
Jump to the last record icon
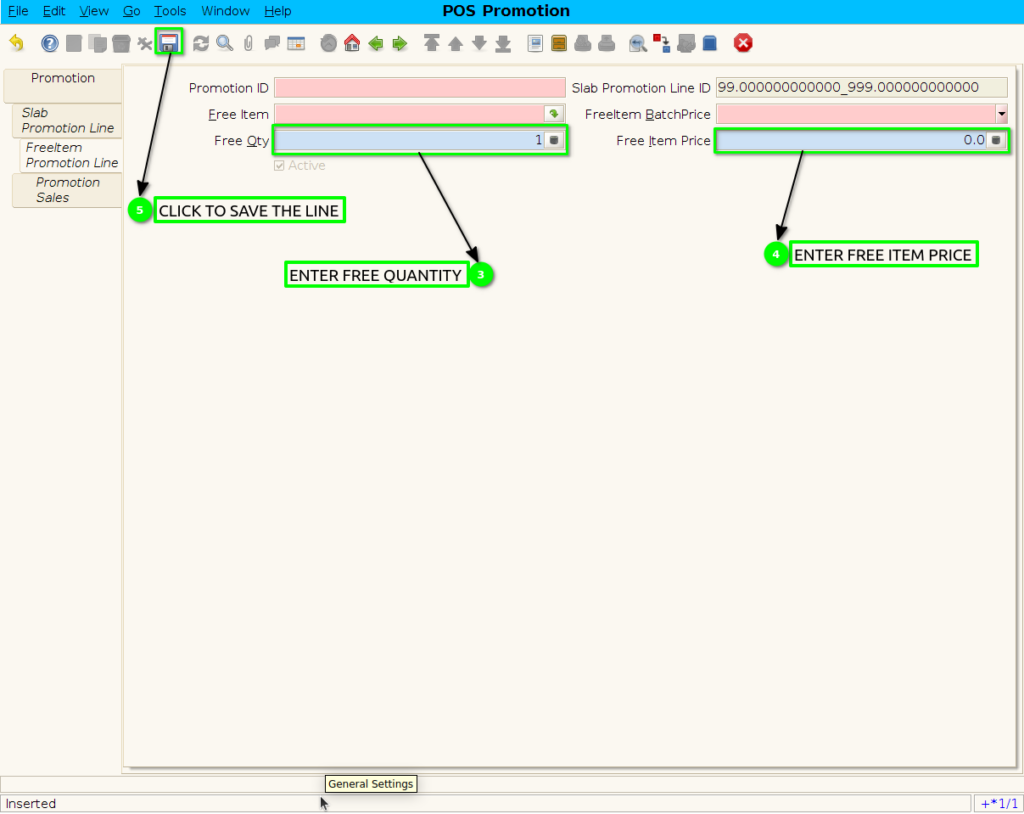pyautogui.click(x=503, y=44)
